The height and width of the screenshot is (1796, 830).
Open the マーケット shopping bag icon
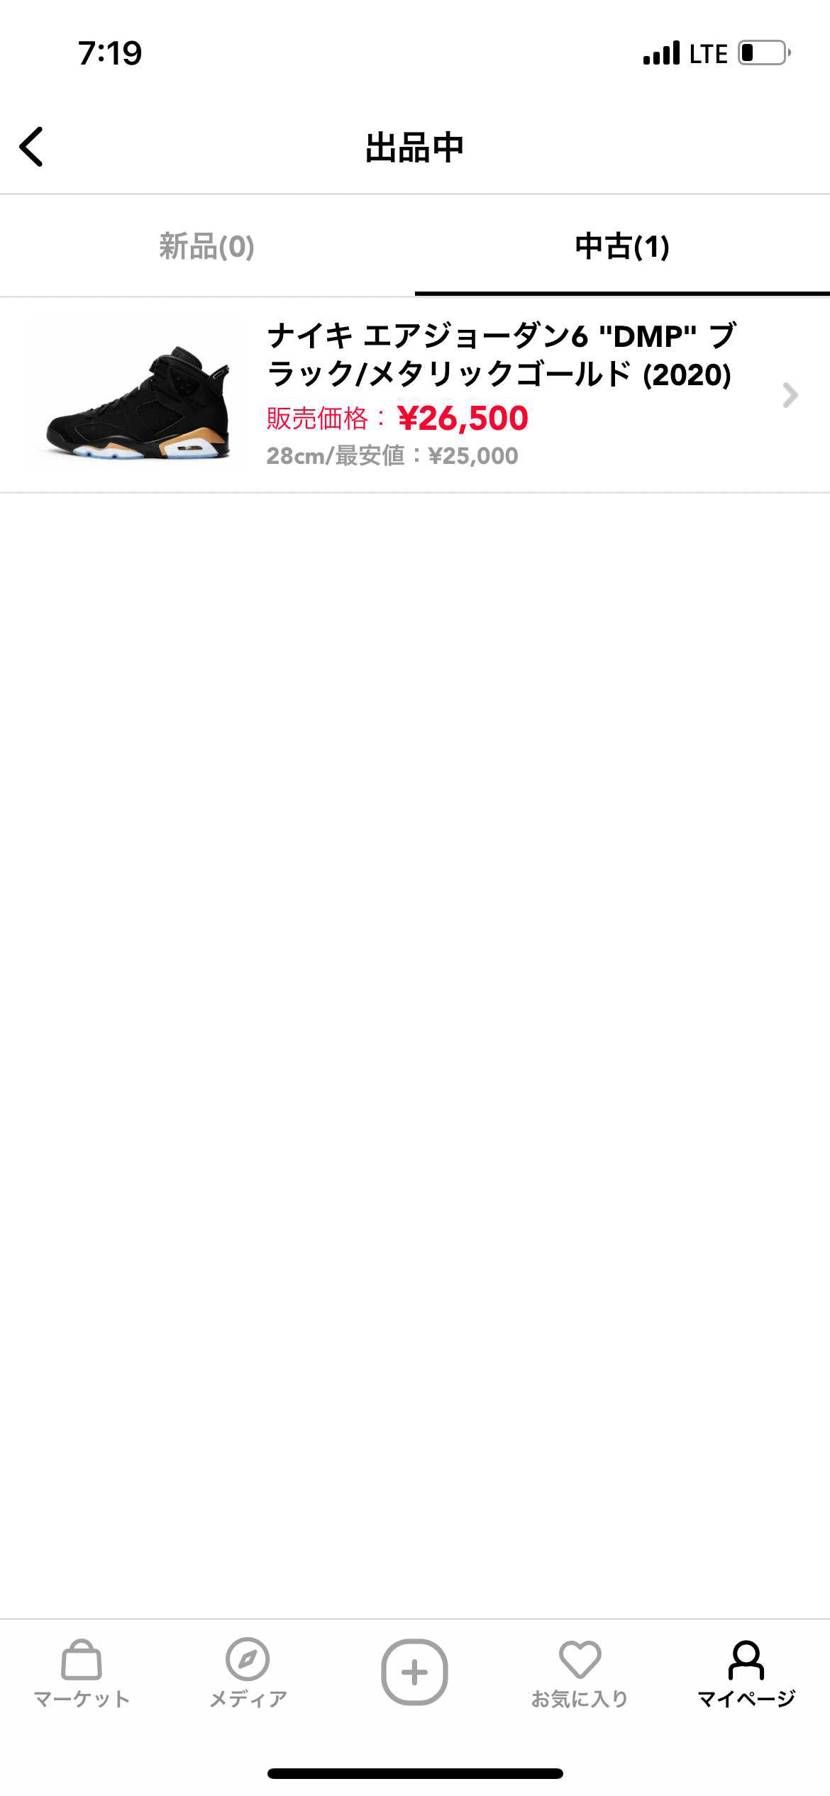coord(81,1660)
